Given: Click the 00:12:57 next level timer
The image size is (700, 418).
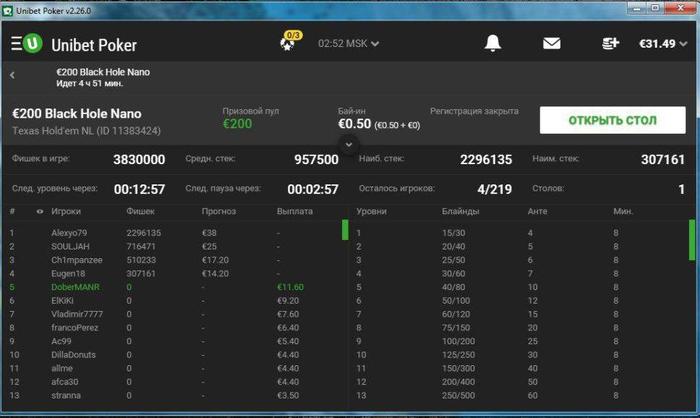Looking at the screenshot, I should tap(139, 189).
